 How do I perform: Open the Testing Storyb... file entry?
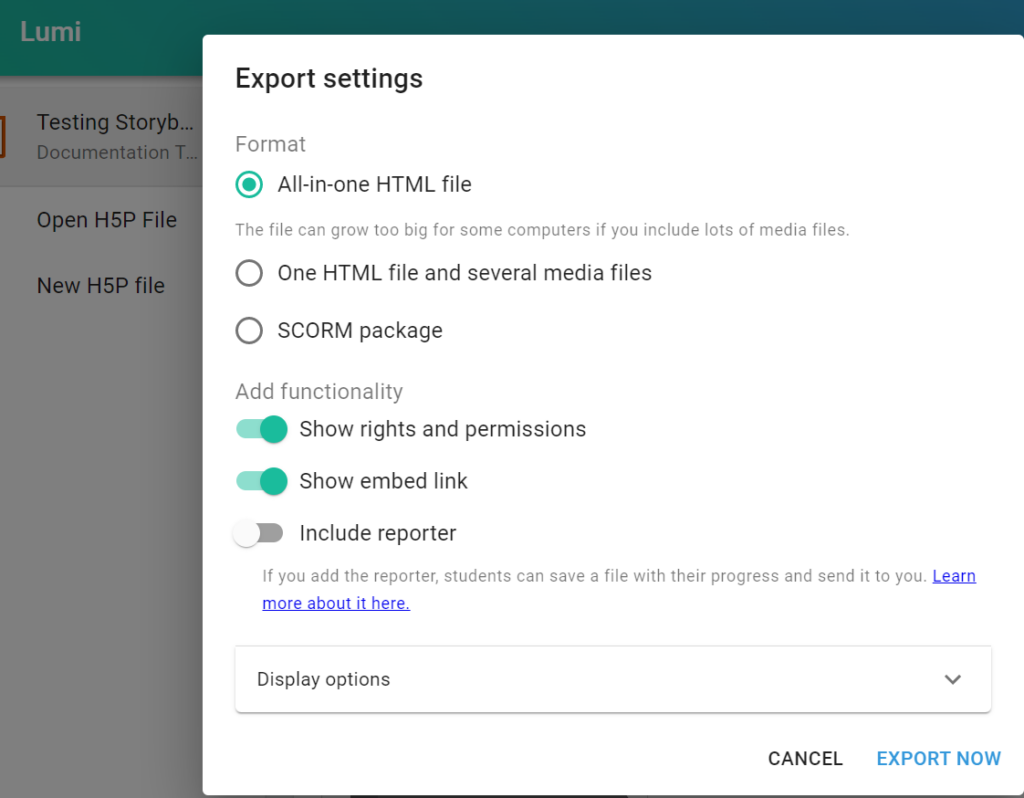pyautogui.click(x=114, y=123)
